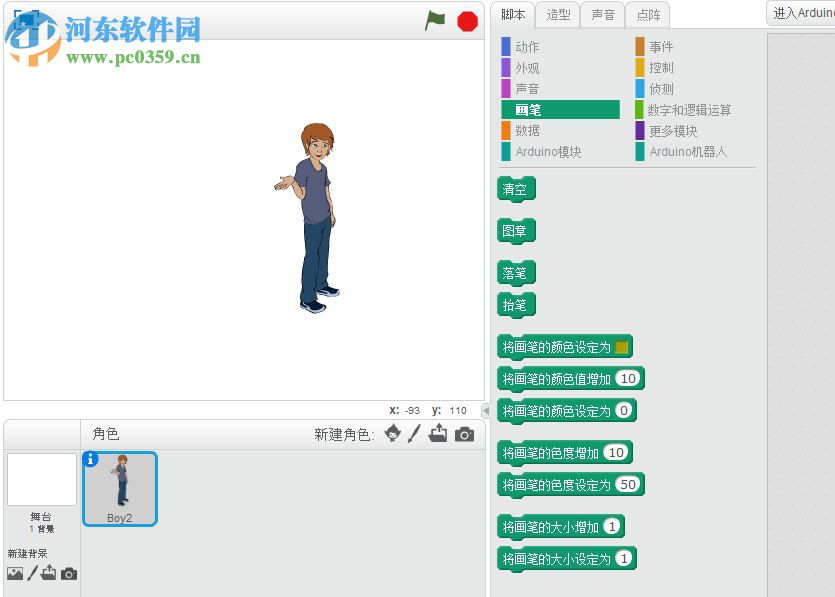This screenshot has width=835, height=597.
Task: Open paint new sprite brush icon
Action: point(415,434)
